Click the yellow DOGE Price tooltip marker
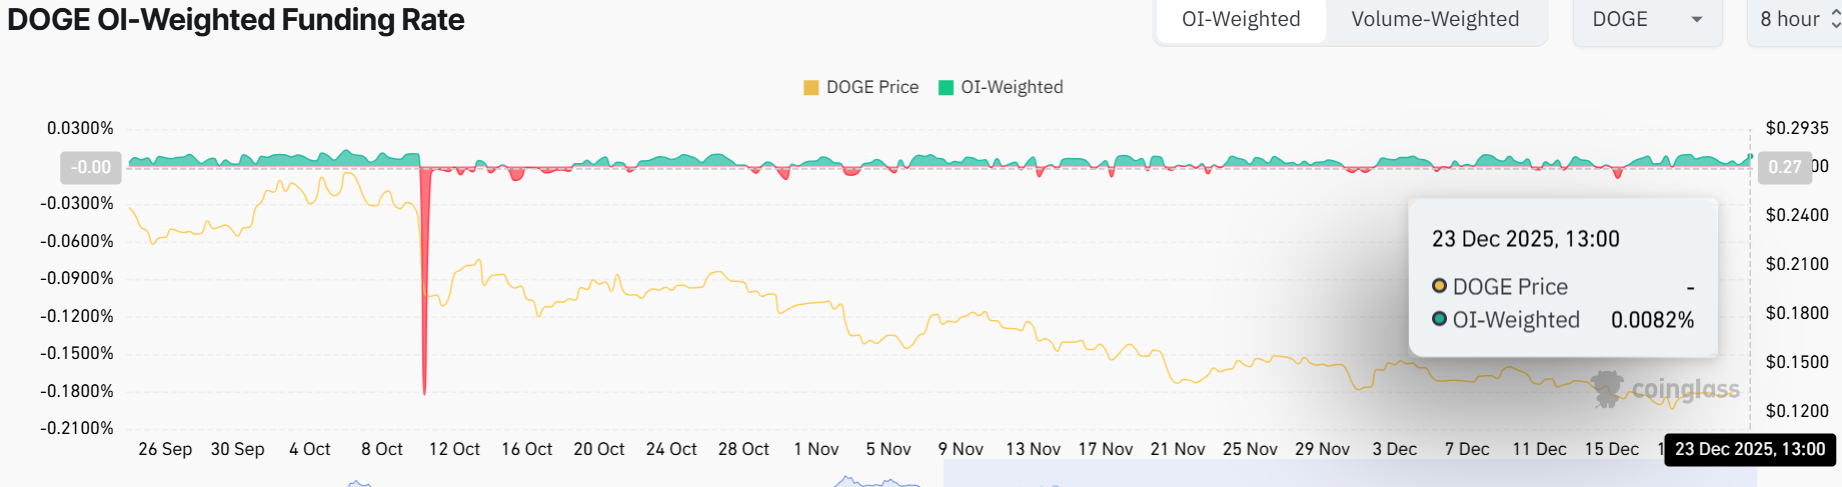 tap(1439, 286)
